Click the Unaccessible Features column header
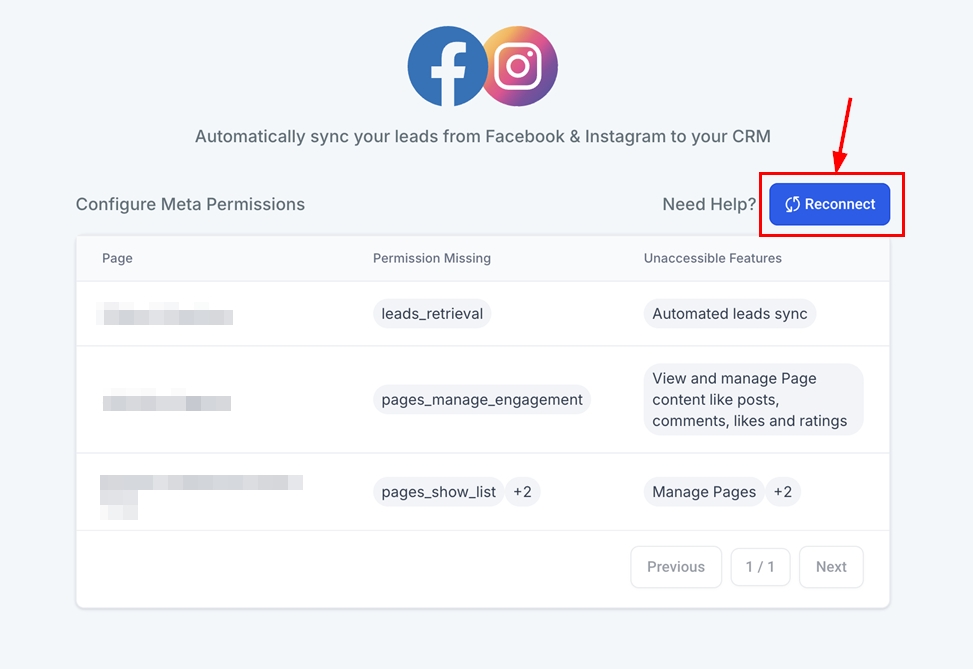This screenshot has width=973, height=669. [712, 258]
